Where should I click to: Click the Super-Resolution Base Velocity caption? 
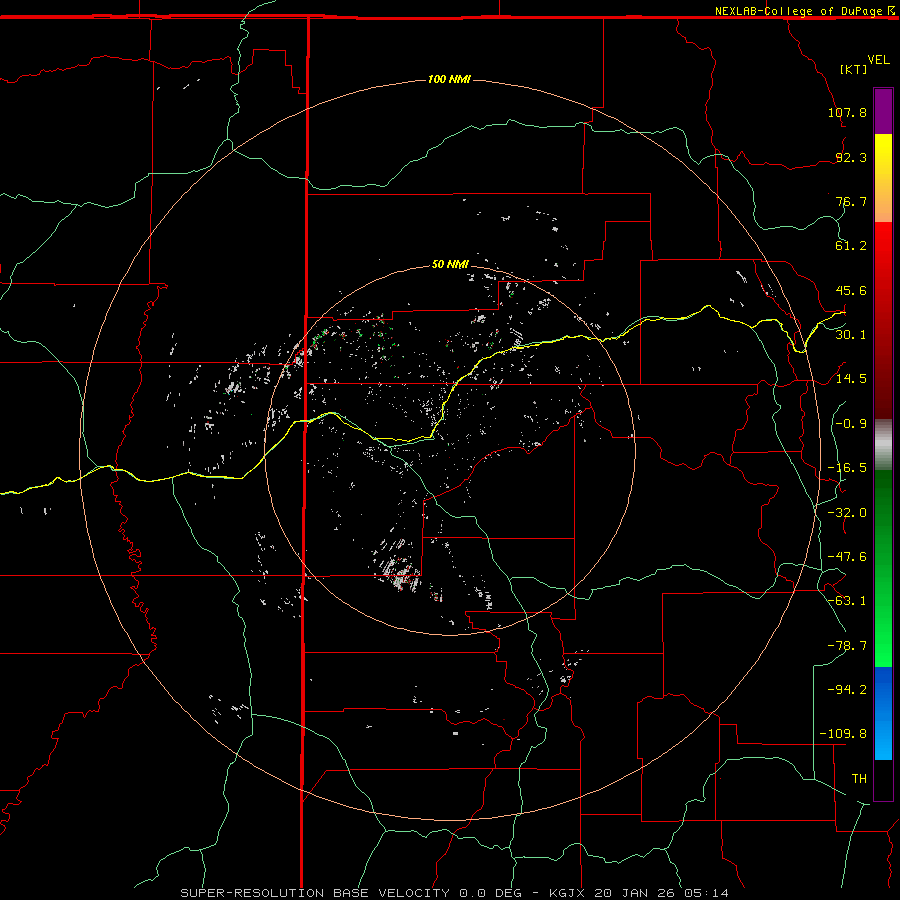[x=455, y=893]
